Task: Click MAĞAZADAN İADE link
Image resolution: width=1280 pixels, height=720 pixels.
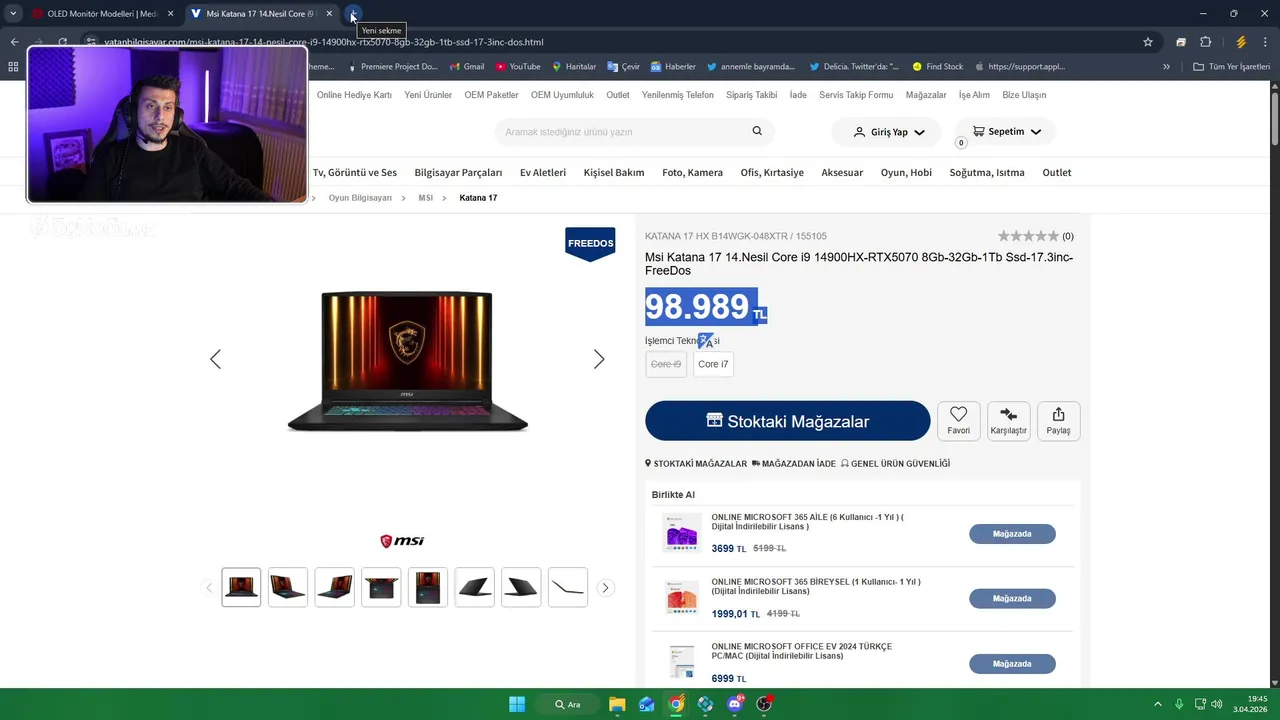Action: tap(794, 464)
